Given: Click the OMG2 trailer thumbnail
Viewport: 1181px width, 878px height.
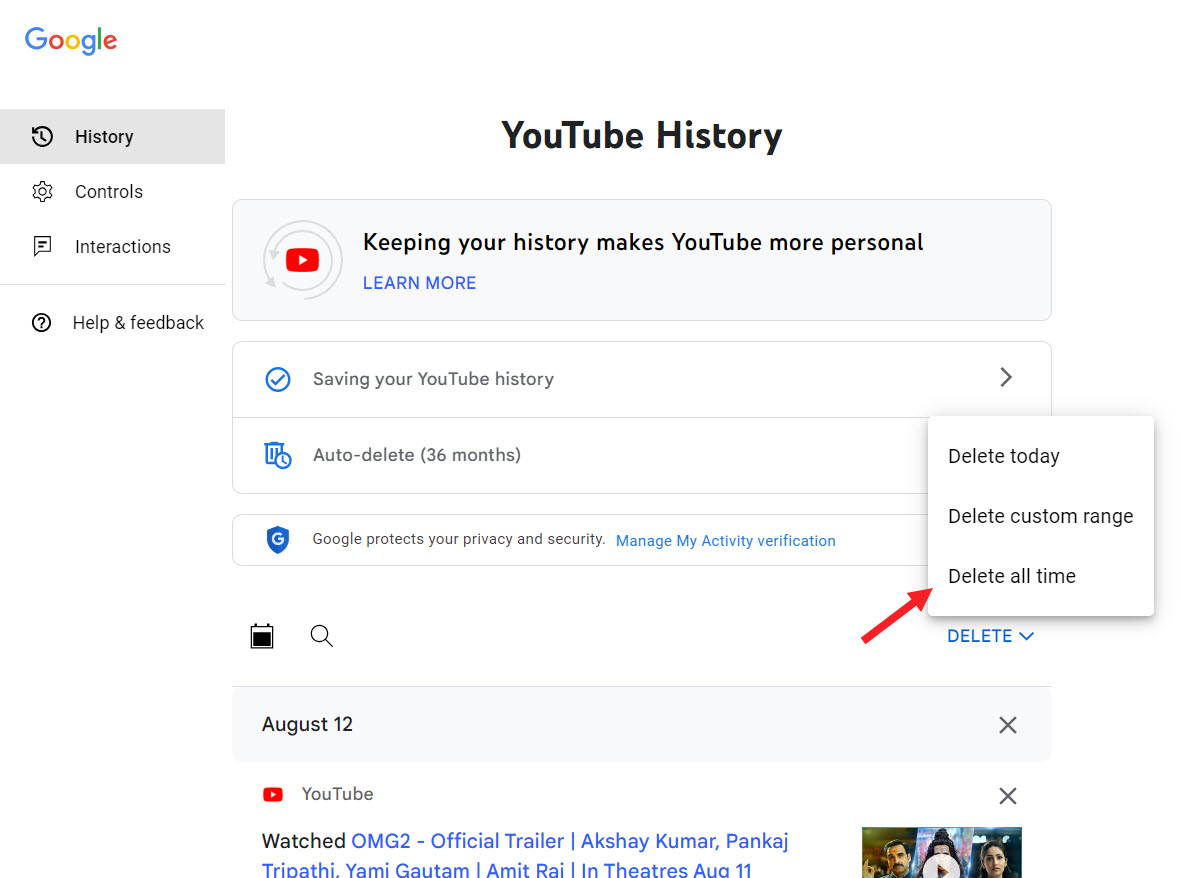Looking at the screenshot, I should pyautogui.click(x=941, y=852).
